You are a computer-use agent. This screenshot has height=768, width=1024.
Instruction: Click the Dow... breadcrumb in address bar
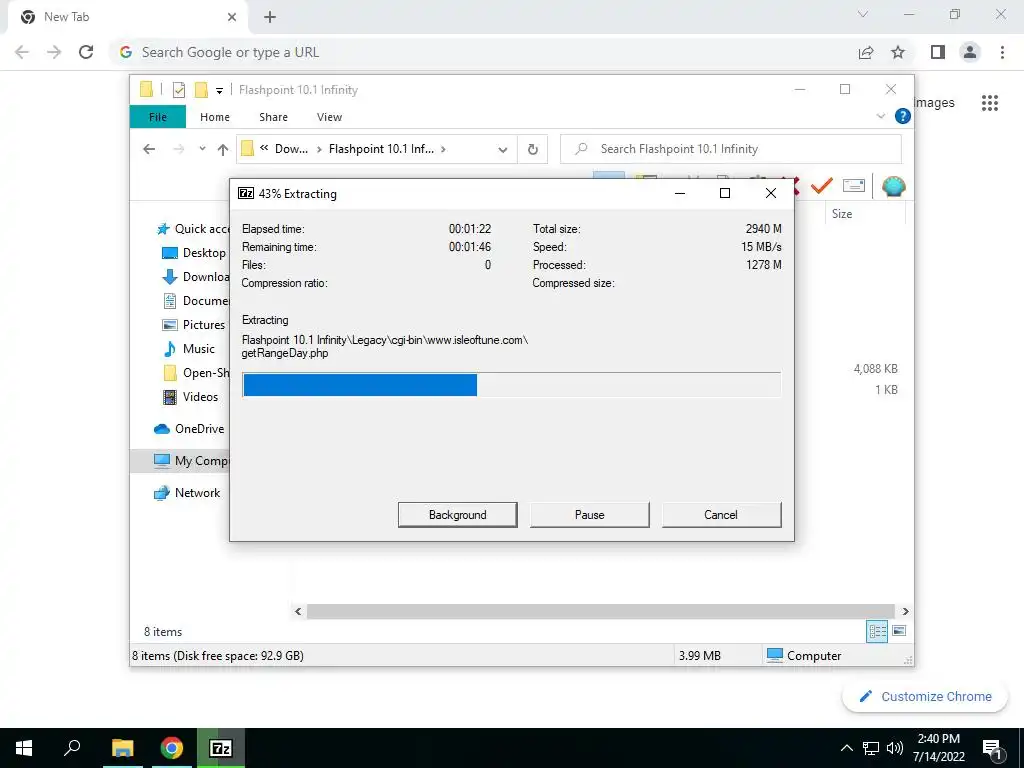pyautogui.click(x=291, y=149)
